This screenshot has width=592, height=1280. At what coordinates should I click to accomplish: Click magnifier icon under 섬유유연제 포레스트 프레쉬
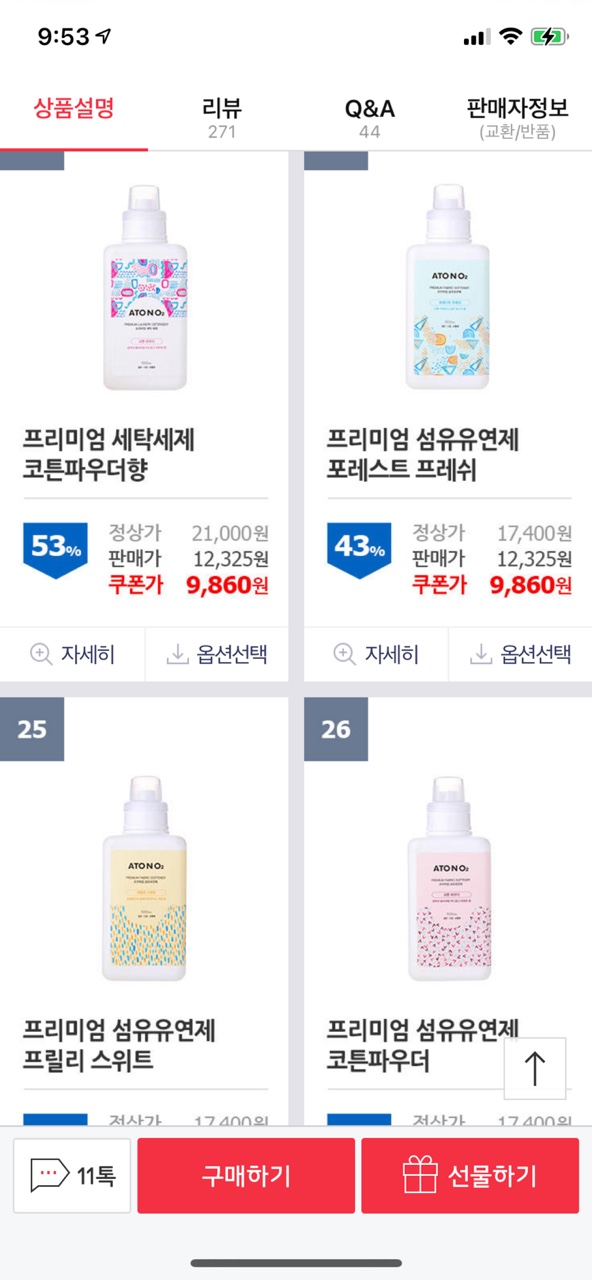344,654
